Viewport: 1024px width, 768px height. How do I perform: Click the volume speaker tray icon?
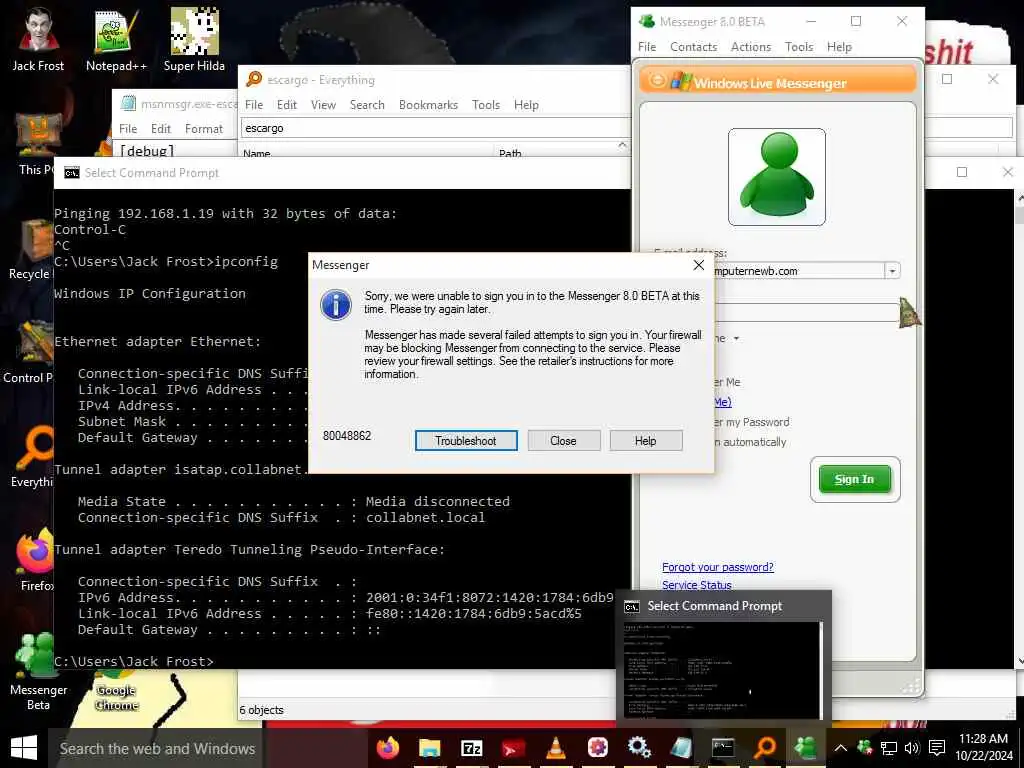[x=912, y=748]
